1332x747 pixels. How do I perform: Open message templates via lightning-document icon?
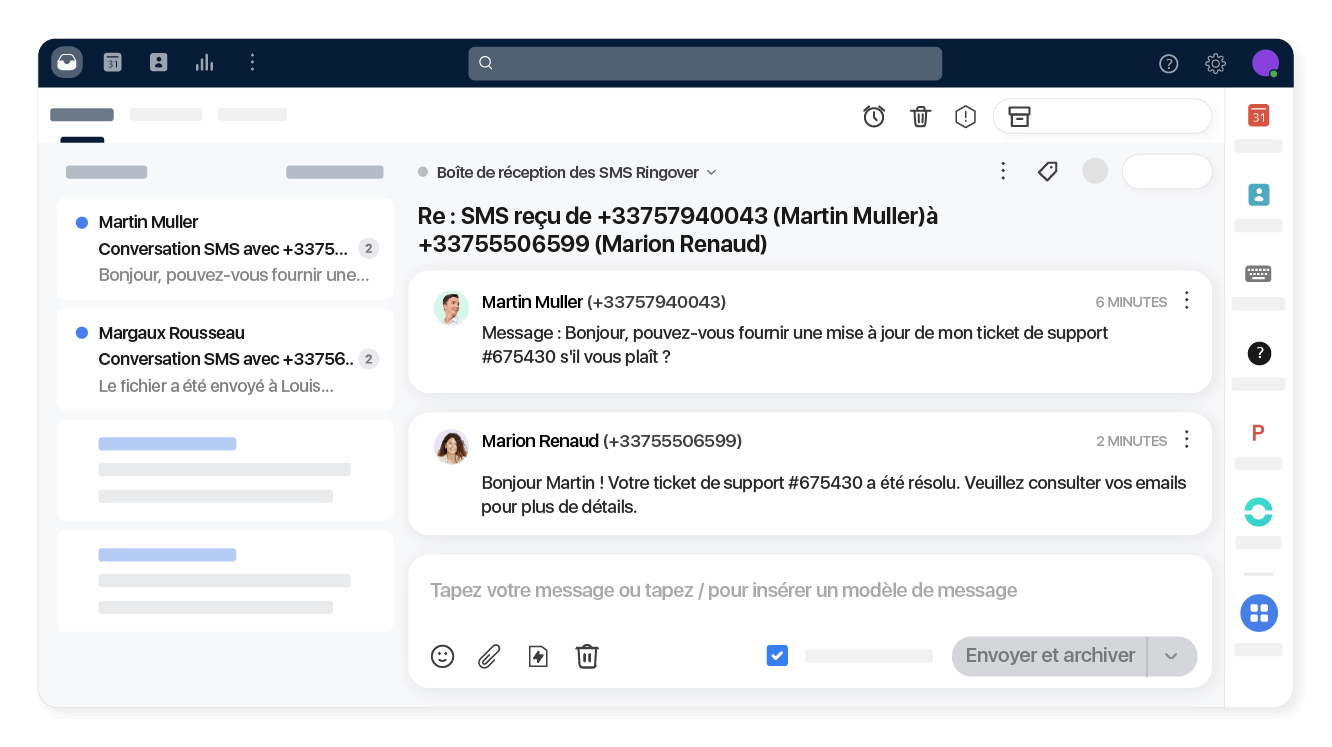tap(538, 656)
